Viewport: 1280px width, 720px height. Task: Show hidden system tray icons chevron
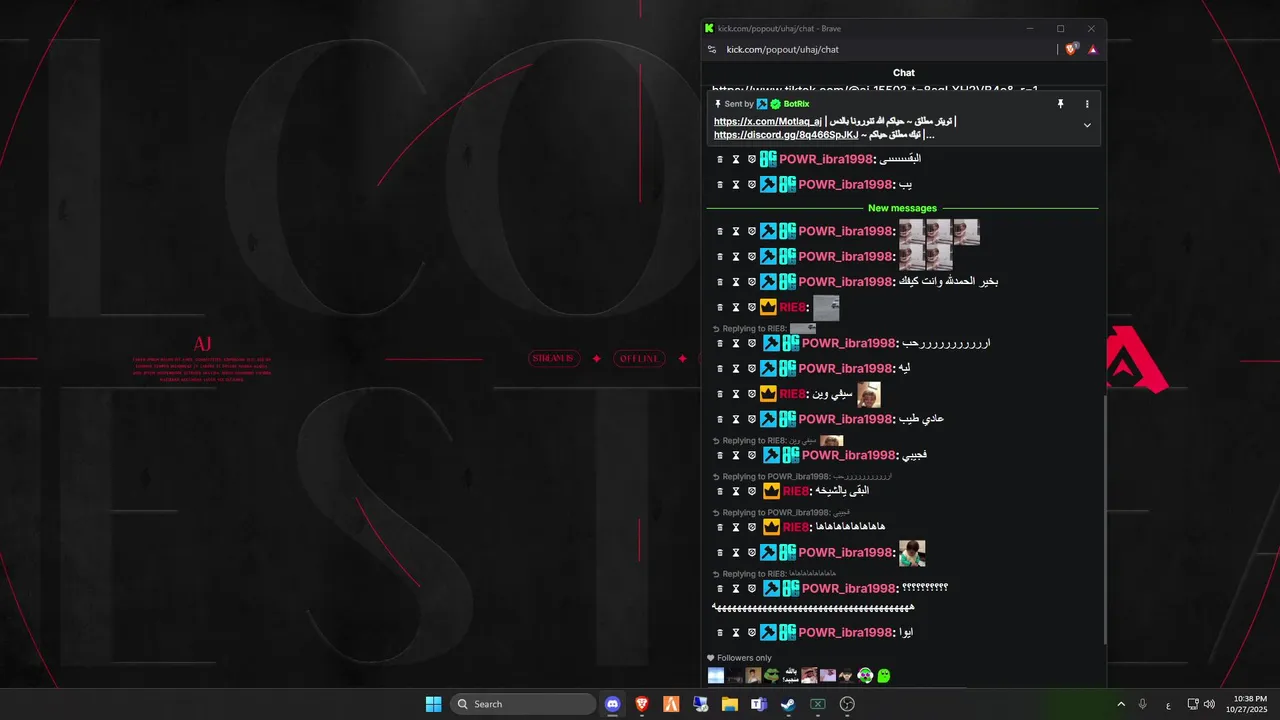[x=1120, y=704]
